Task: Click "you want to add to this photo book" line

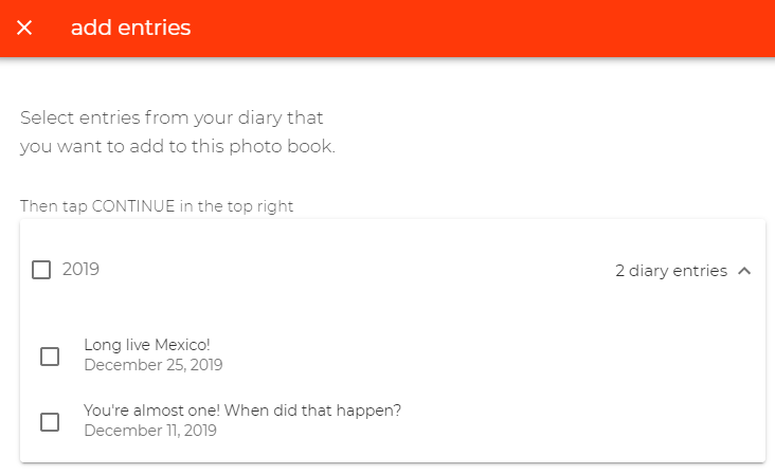Action: (177, 147)
